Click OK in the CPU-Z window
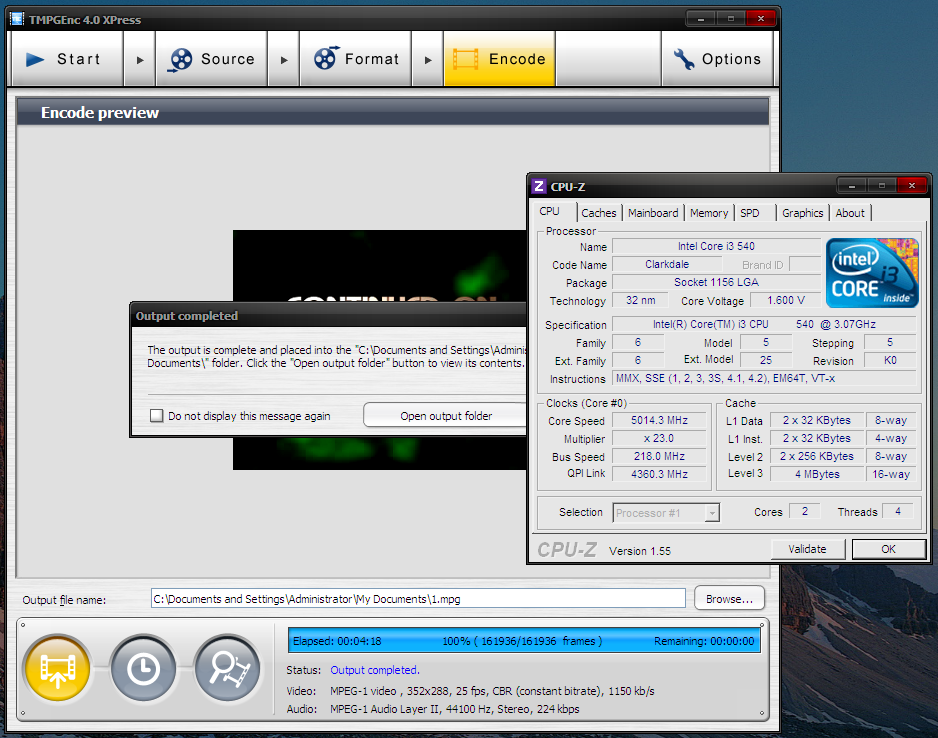 point(888,548)
